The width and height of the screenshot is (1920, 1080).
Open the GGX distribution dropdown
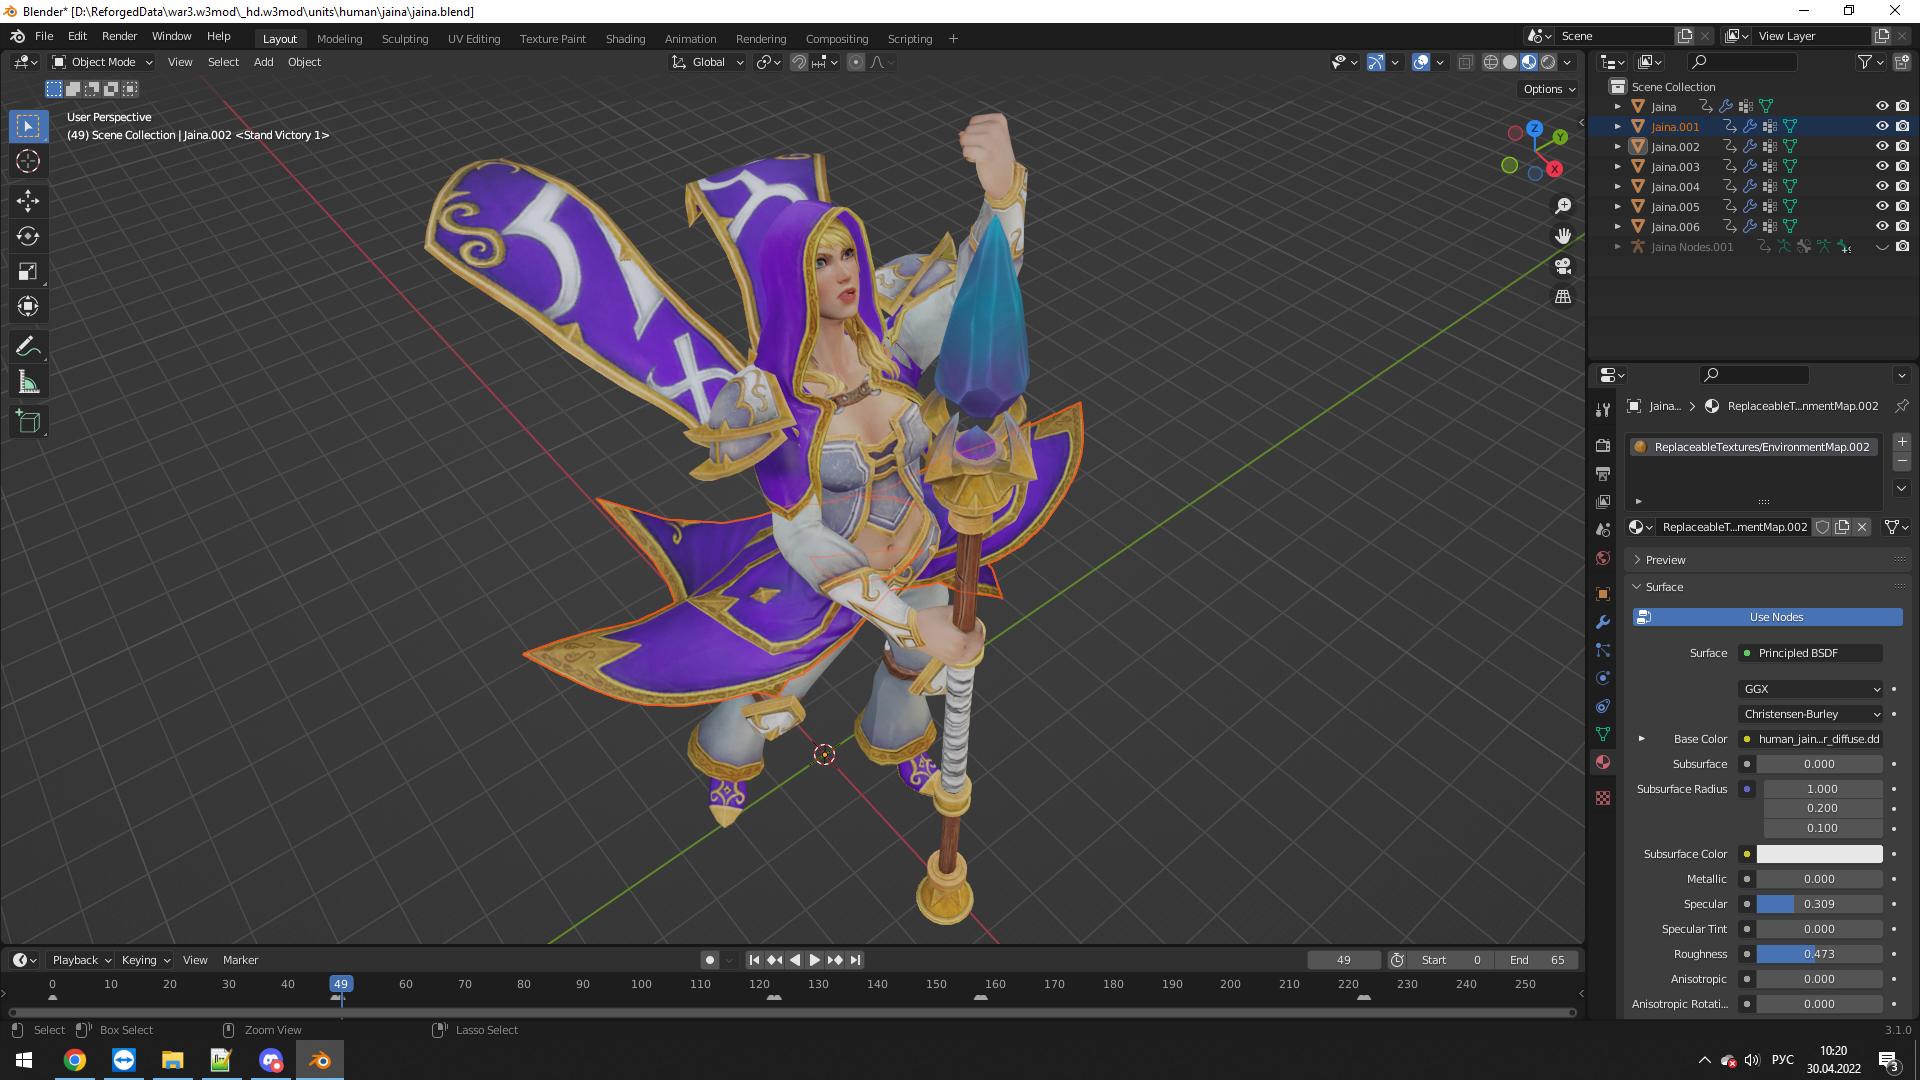click(1811, 689)
